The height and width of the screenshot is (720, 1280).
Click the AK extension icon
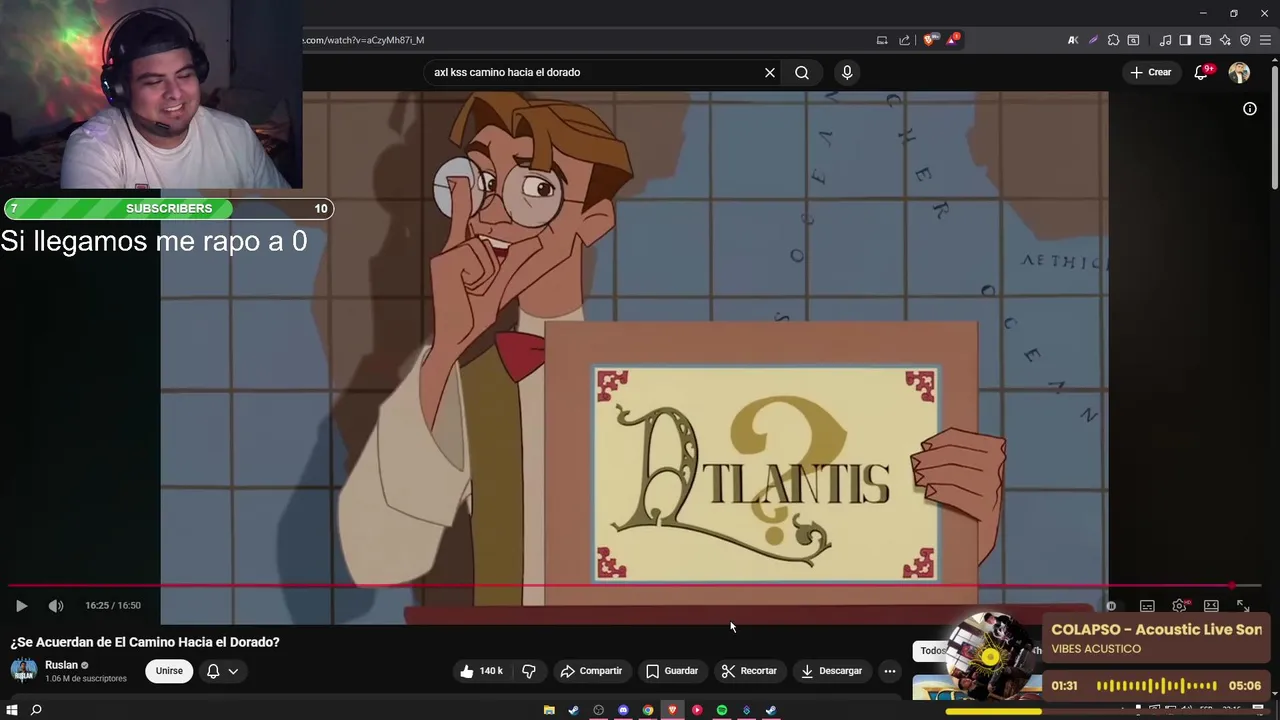click(1073, 40)
